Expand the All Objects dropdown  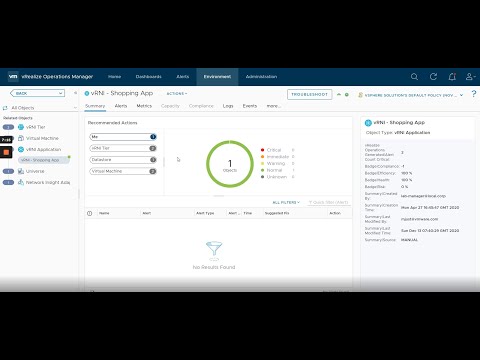tap(75, 108)
